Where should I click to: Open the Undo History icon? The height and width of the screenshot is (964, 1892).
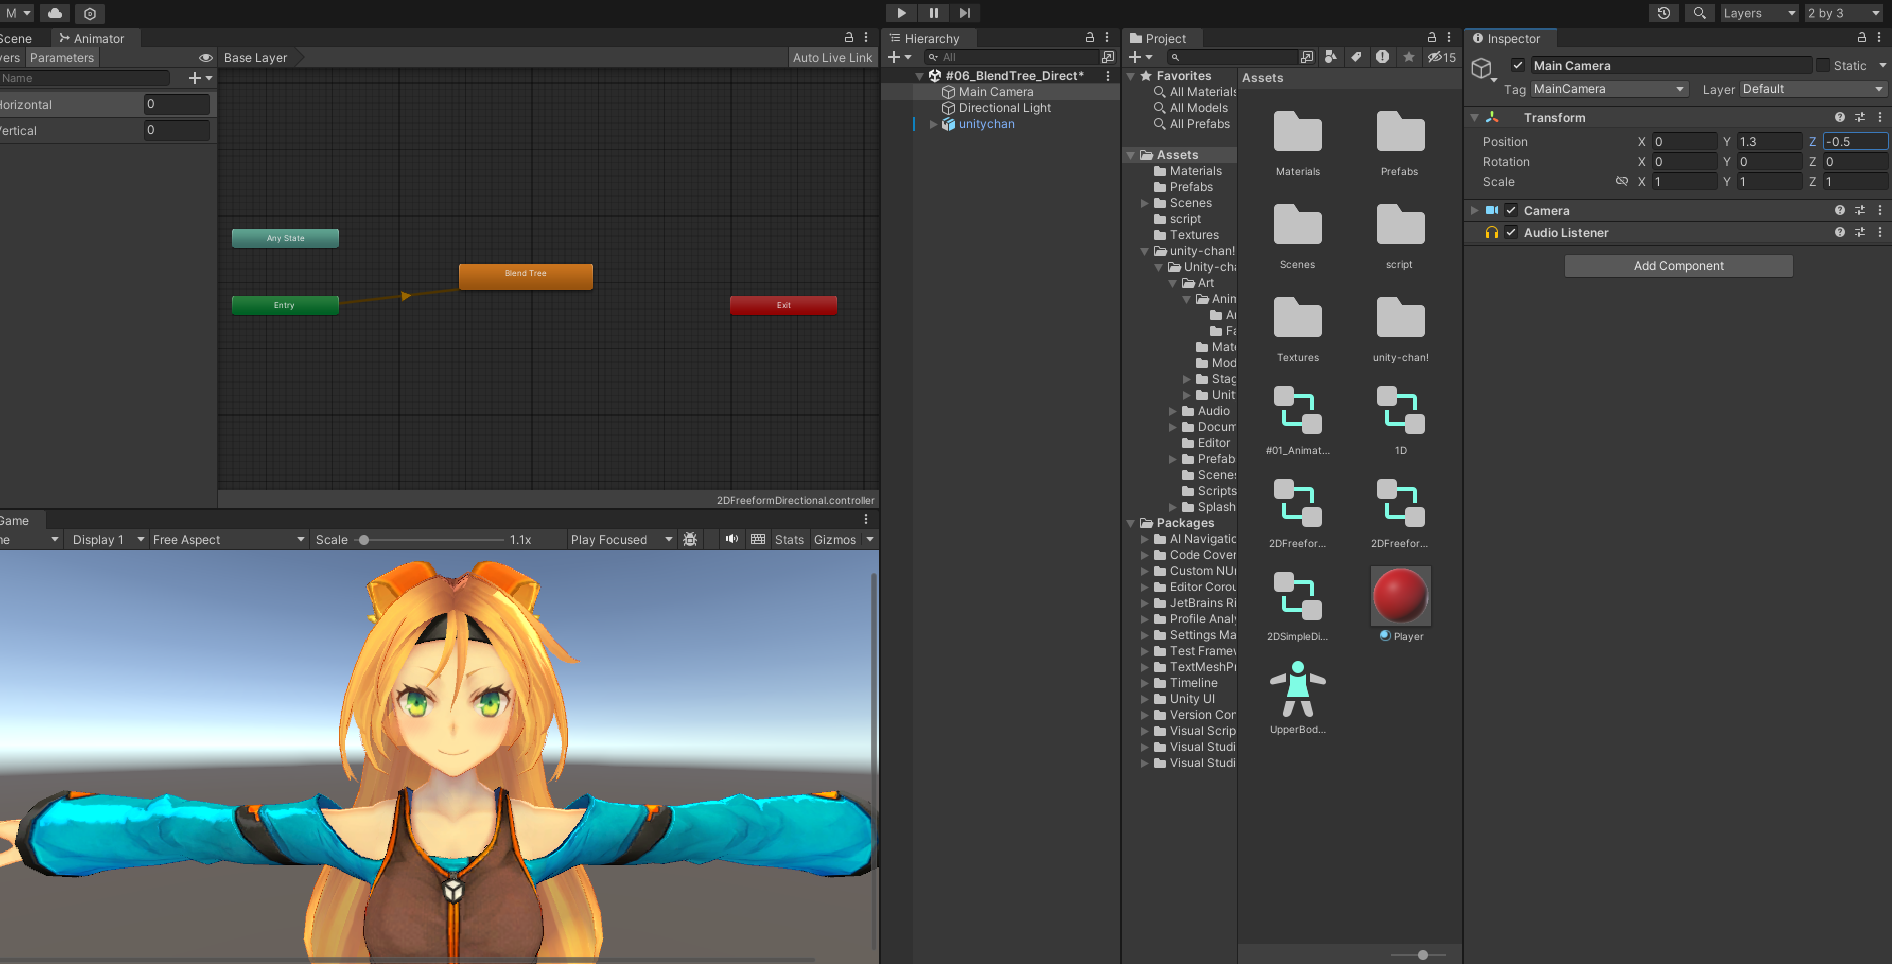click(1664, 13)
